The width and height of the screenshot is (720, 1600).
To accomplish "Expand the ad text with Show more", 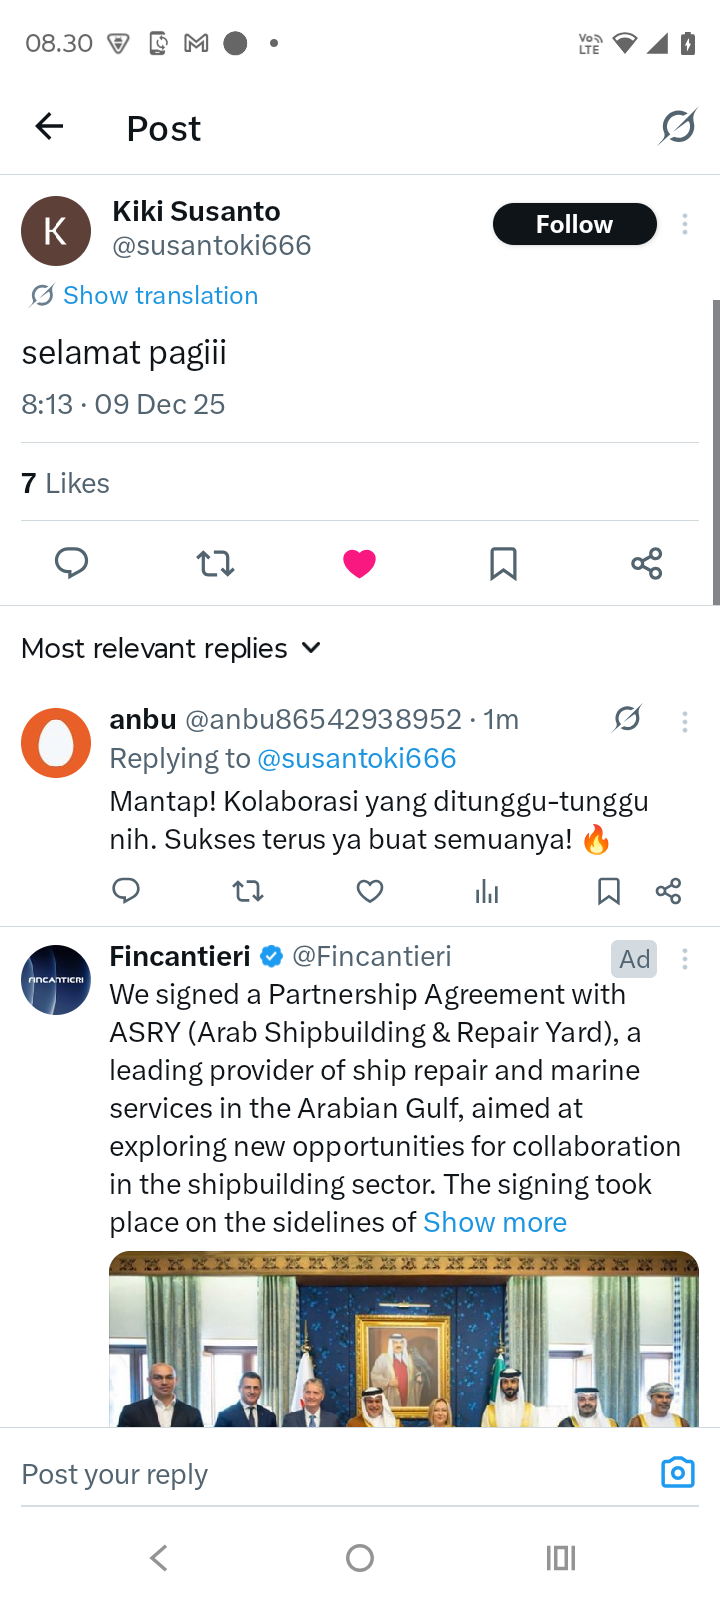I will click(x=495, y=1222).
